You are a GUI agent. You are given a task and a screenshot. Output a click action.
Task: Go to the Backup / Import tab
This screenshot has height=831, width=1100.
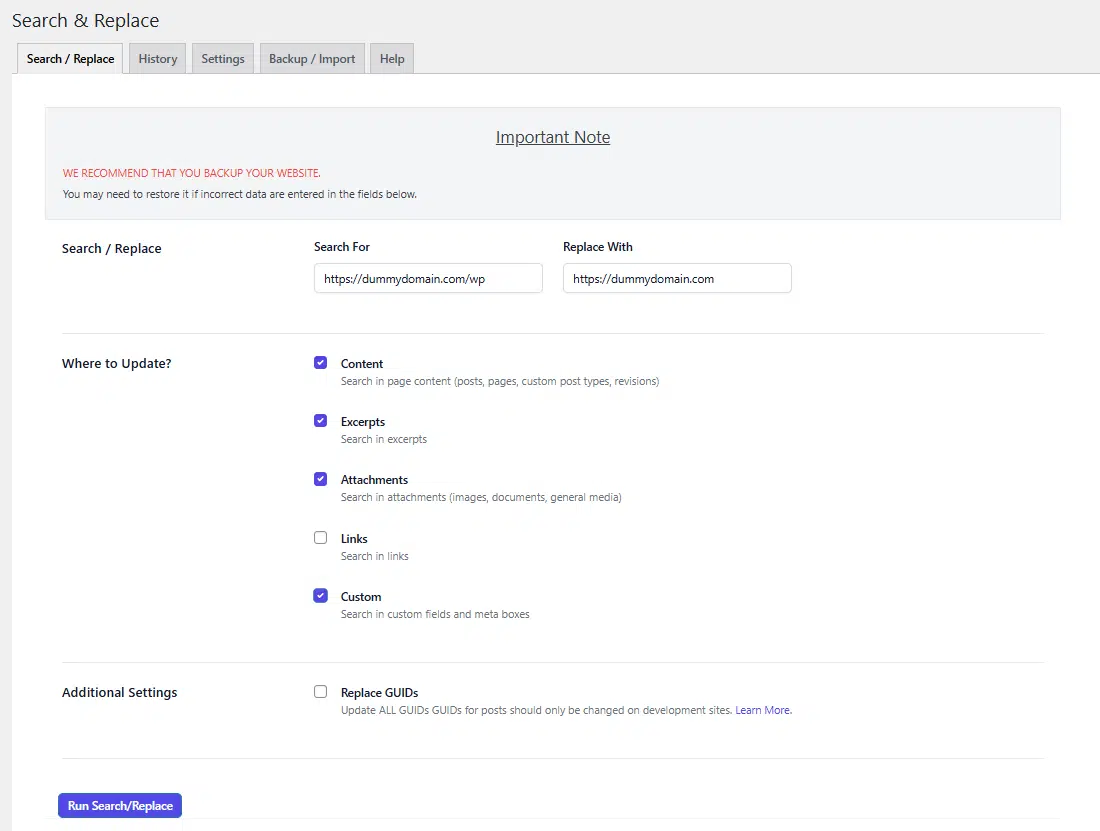[312, 59]
